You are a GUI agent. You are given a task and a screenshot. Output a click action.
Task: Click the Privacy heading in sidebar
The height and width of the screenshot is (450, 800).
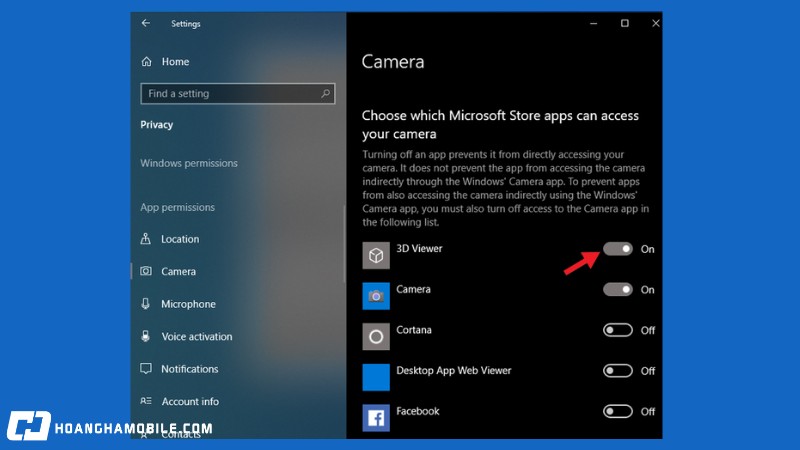157,124
